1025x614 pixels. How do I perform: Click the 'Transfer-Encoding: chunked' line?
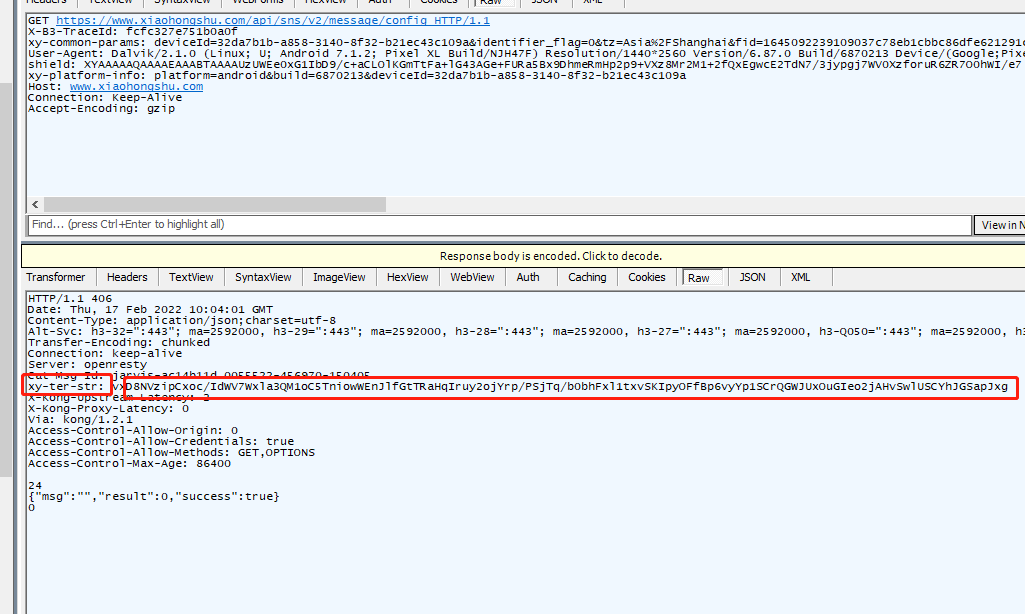(119, 343)
